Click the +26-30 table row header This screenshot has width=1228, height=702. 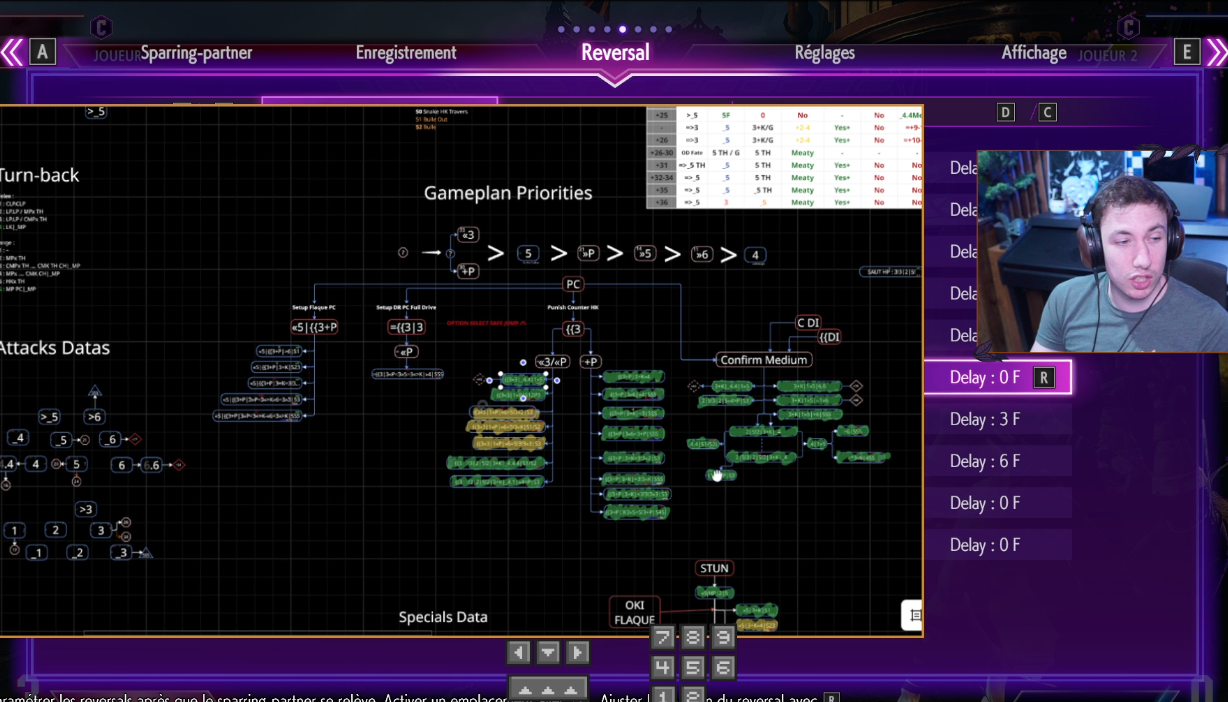click(x=662, y=152)
